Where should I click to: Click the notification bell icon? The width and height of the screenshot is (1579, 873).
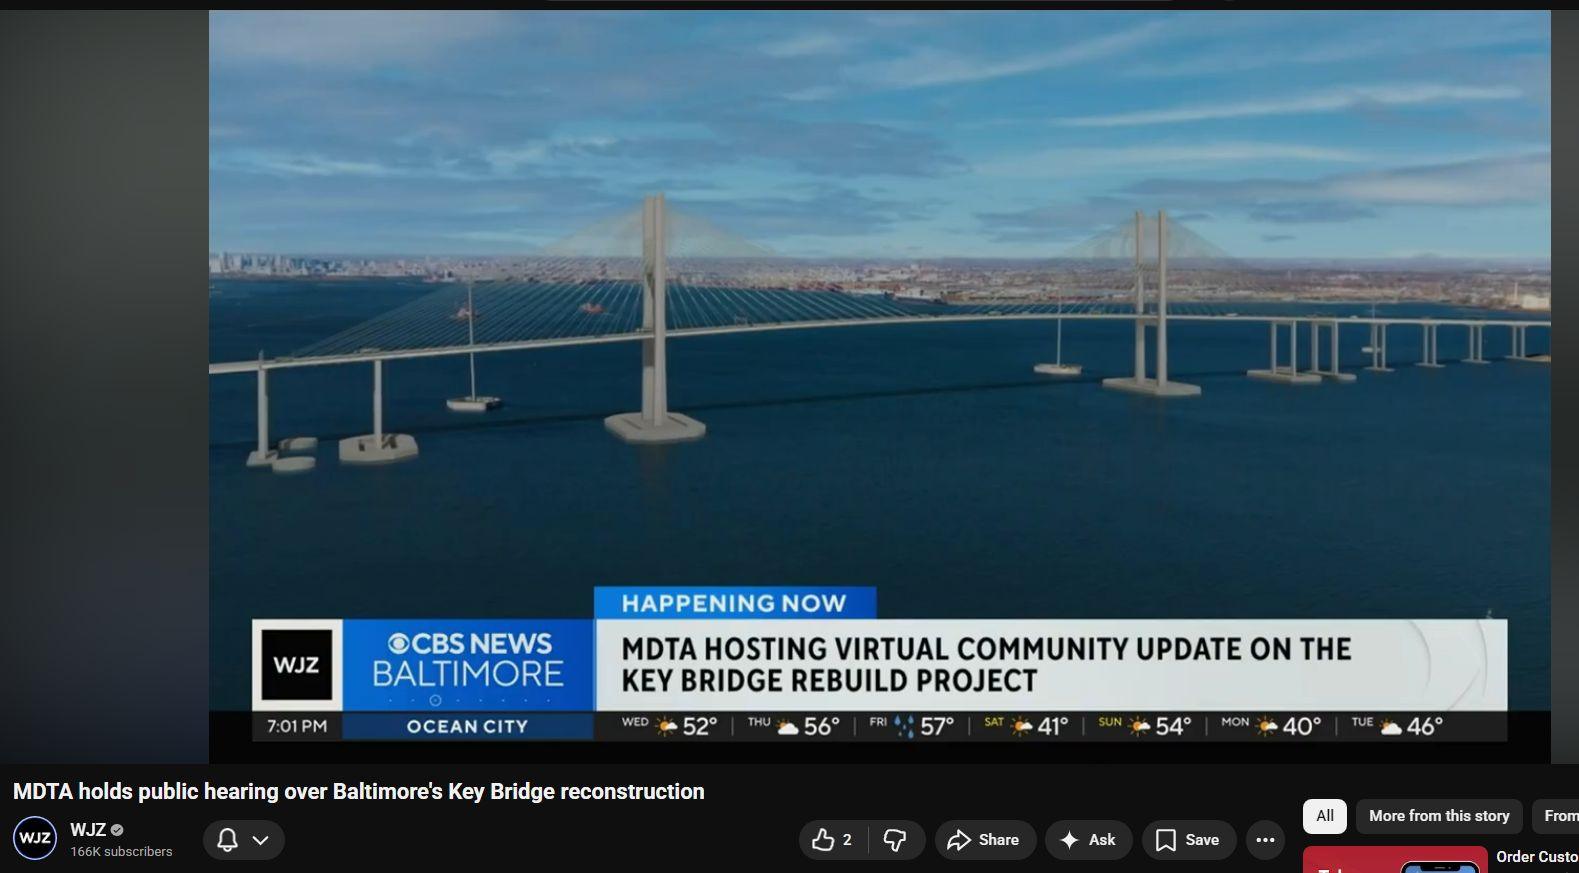227,840
